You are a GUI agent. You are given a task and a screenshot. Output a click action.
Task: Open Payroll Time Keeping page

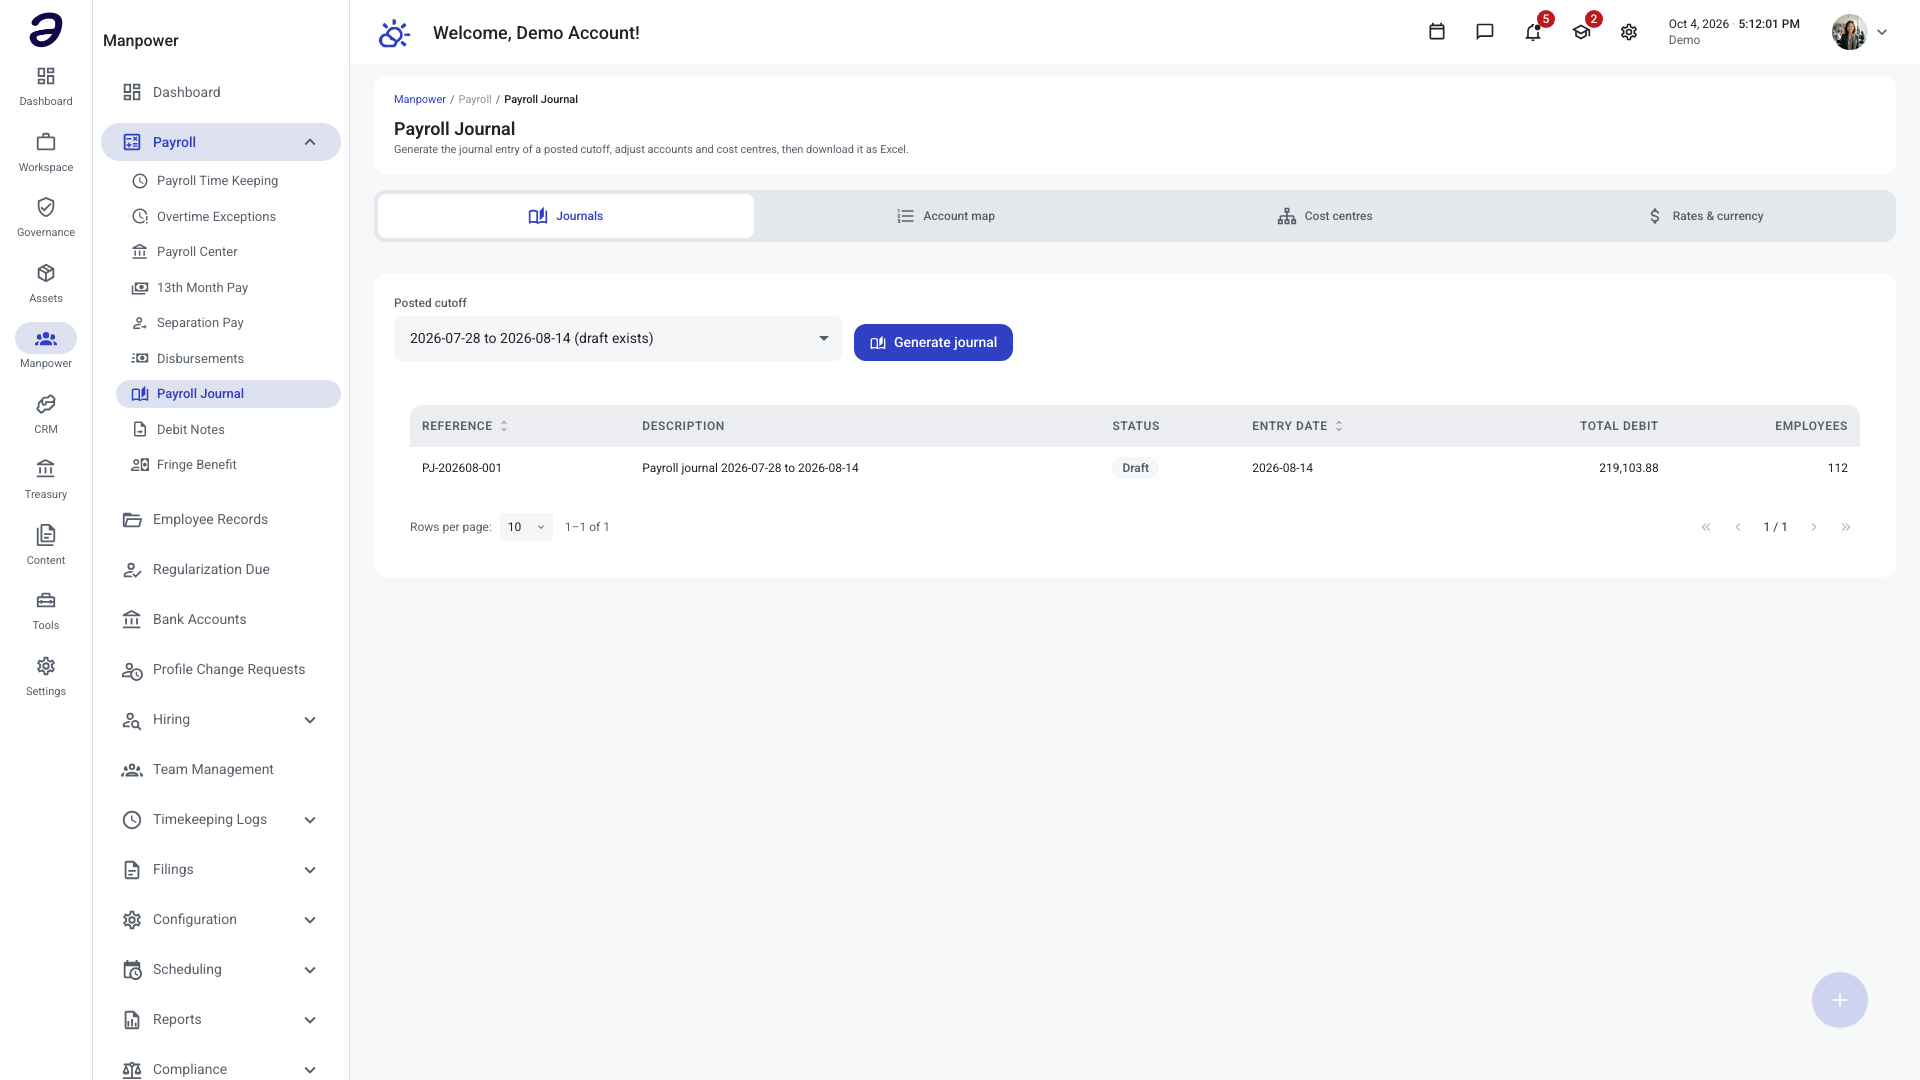[228, 181]
